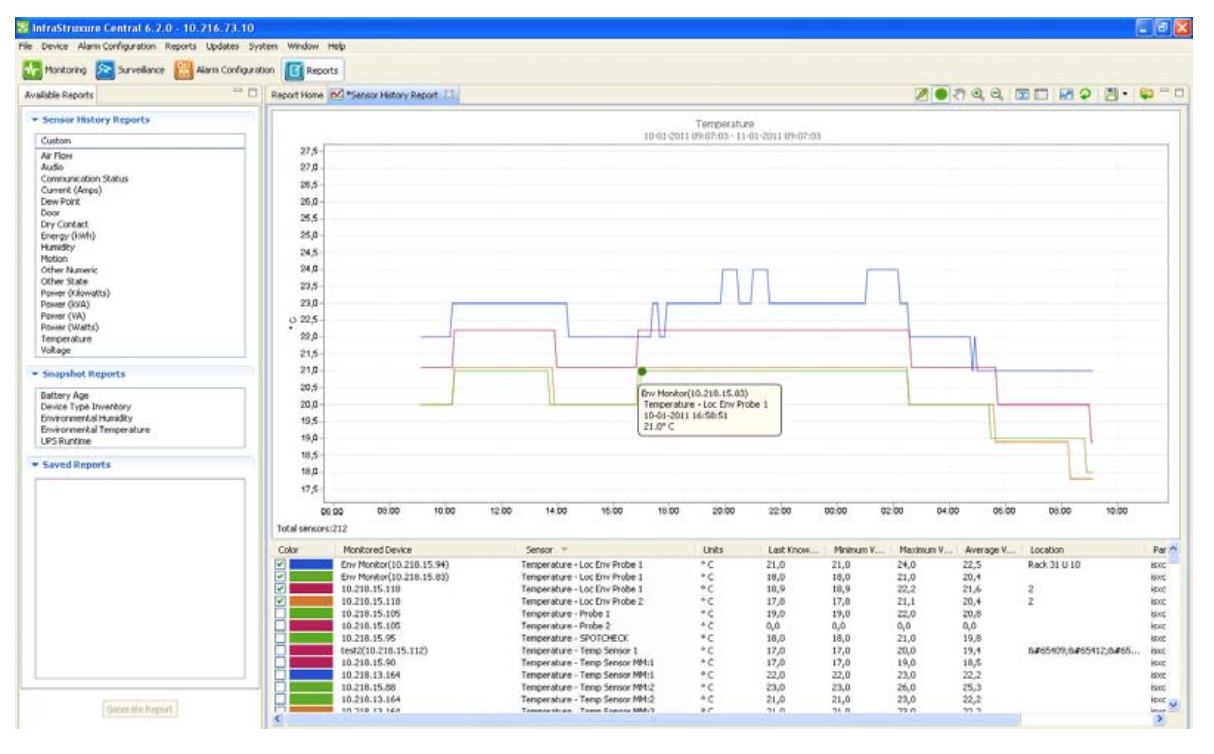1214x754 pixels.
Task: Select the hand pan tool
Action: pyautogui.click(x=960, y=95)
